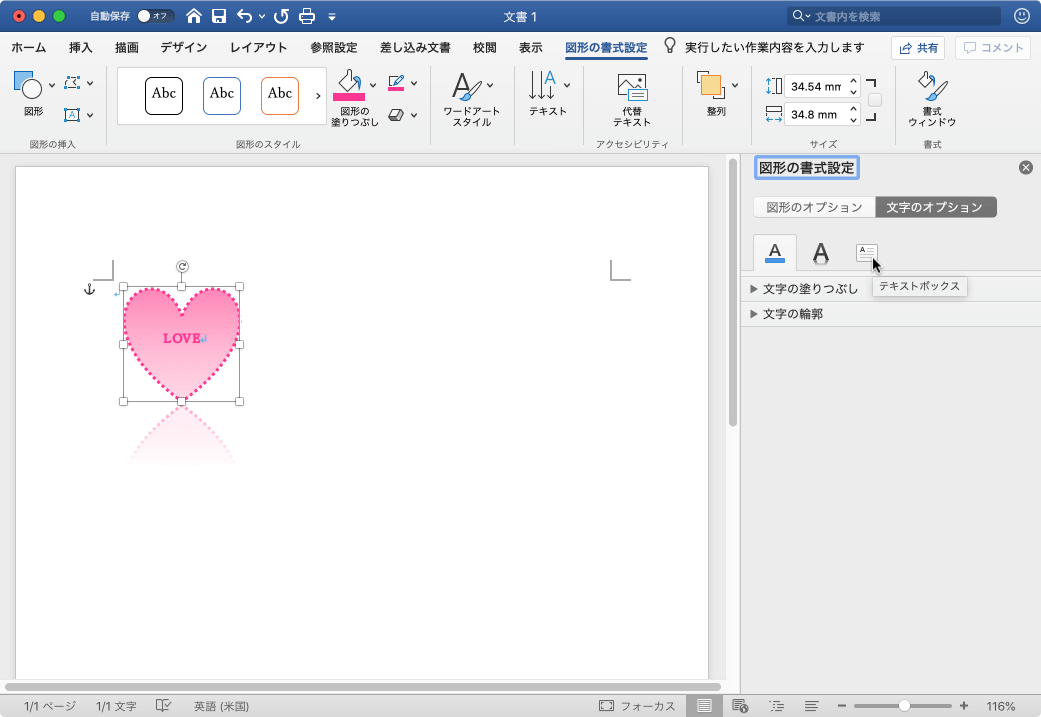This screenshot has height=717, width=1041.
Task: Click the Print icon in title bar
Action: click(307, 16)
